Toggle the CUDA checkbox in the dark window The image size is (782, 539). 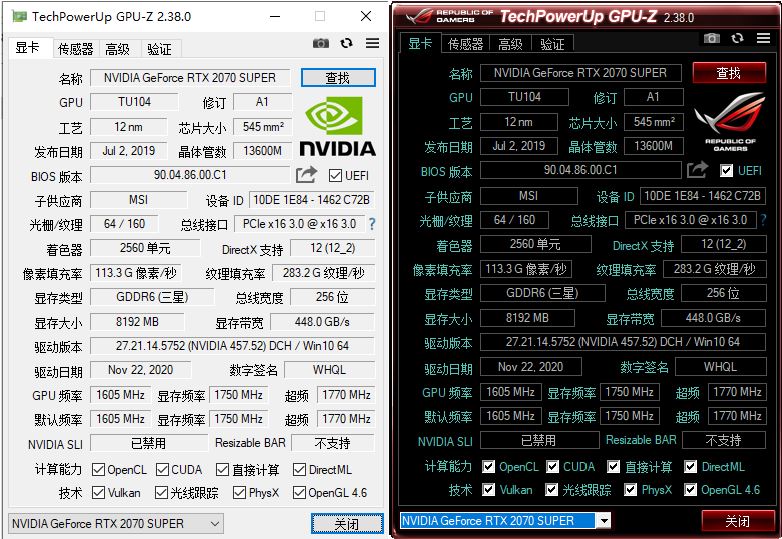pos(552,467)
